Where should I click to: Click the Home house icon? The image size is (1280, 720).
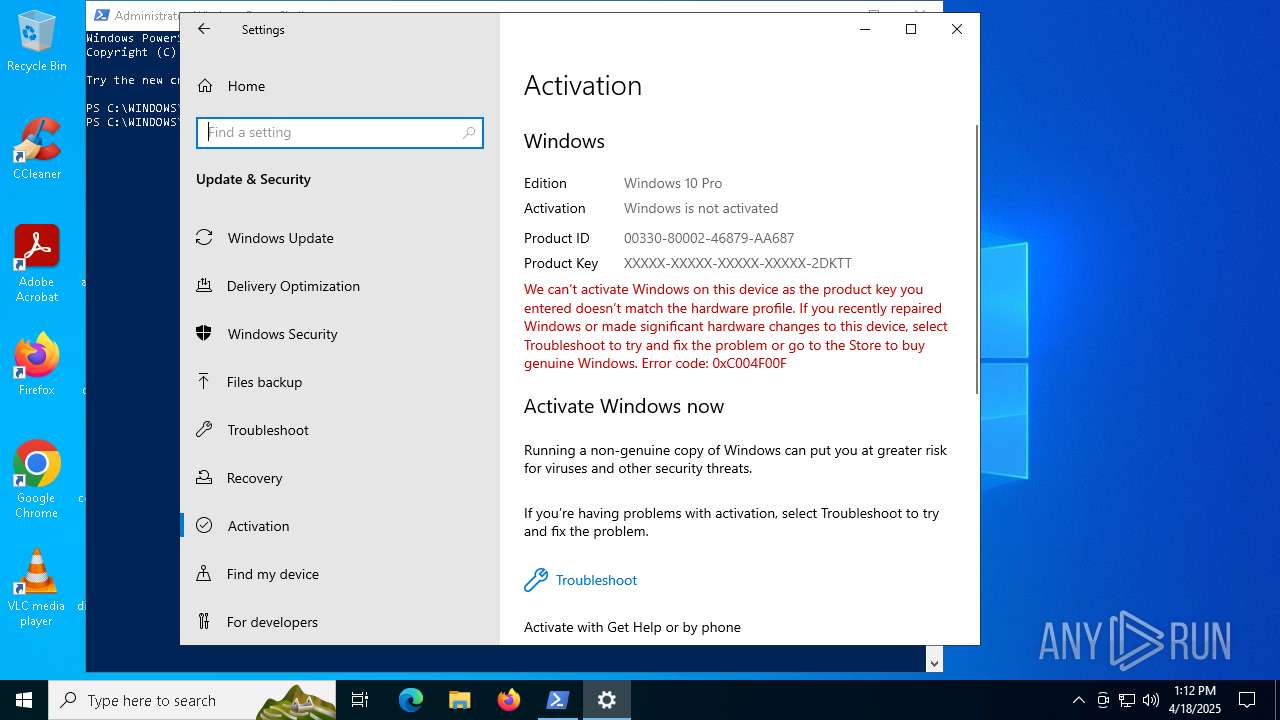pyautogui.click(x=204, y=86)
